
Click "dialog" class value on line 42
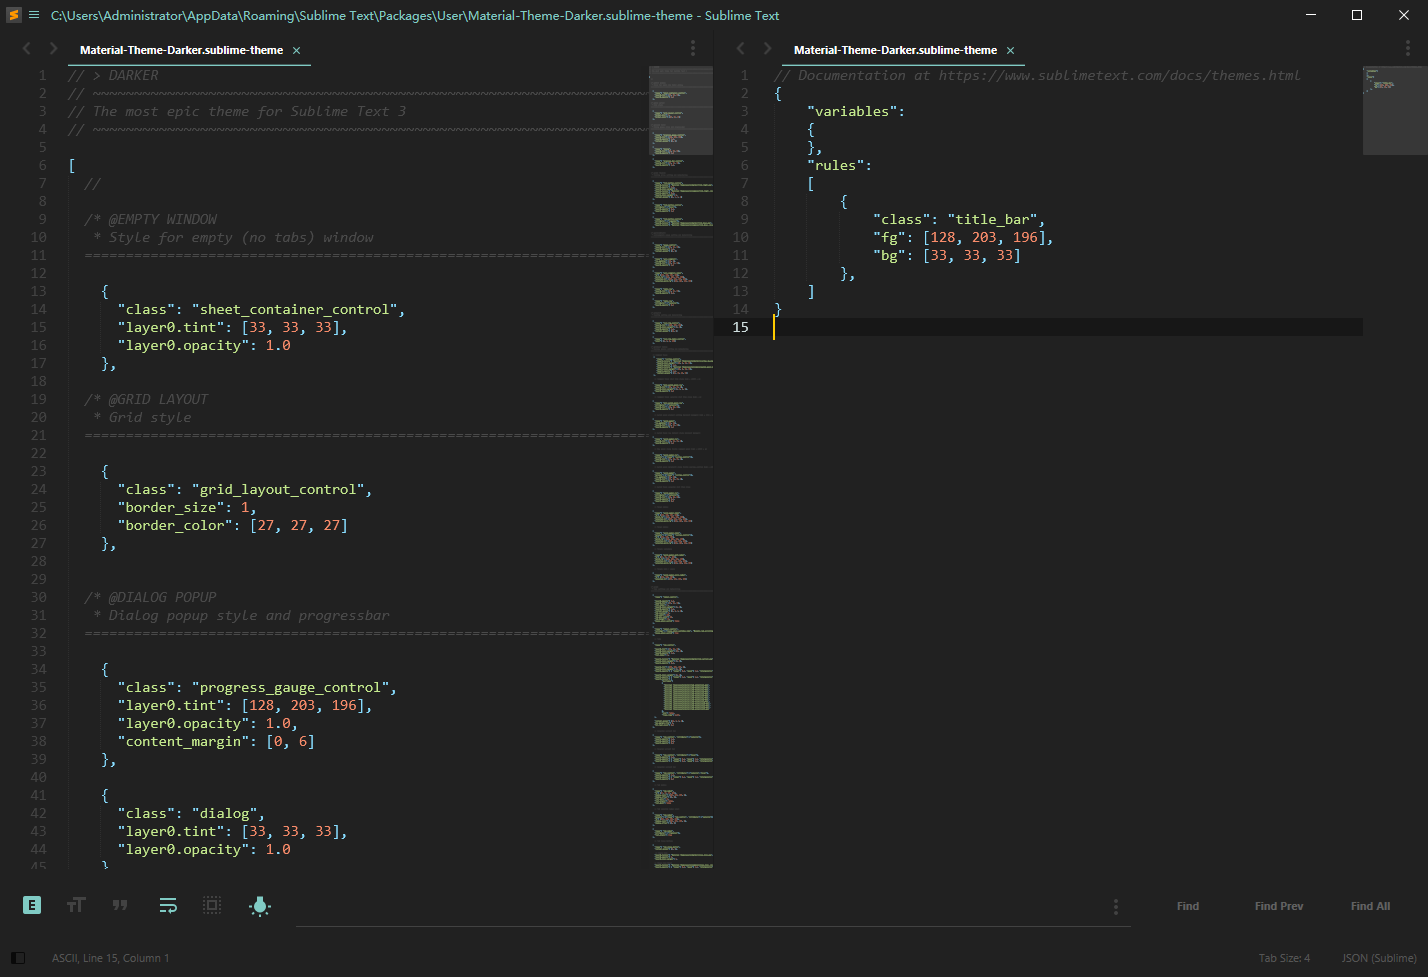pos(225,813)
